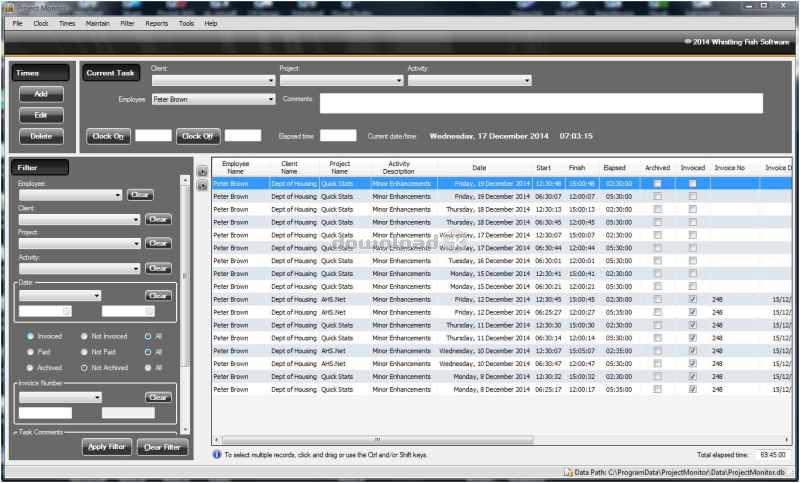Select the All radio beside Not Invoiced

(x=148, y=336)
